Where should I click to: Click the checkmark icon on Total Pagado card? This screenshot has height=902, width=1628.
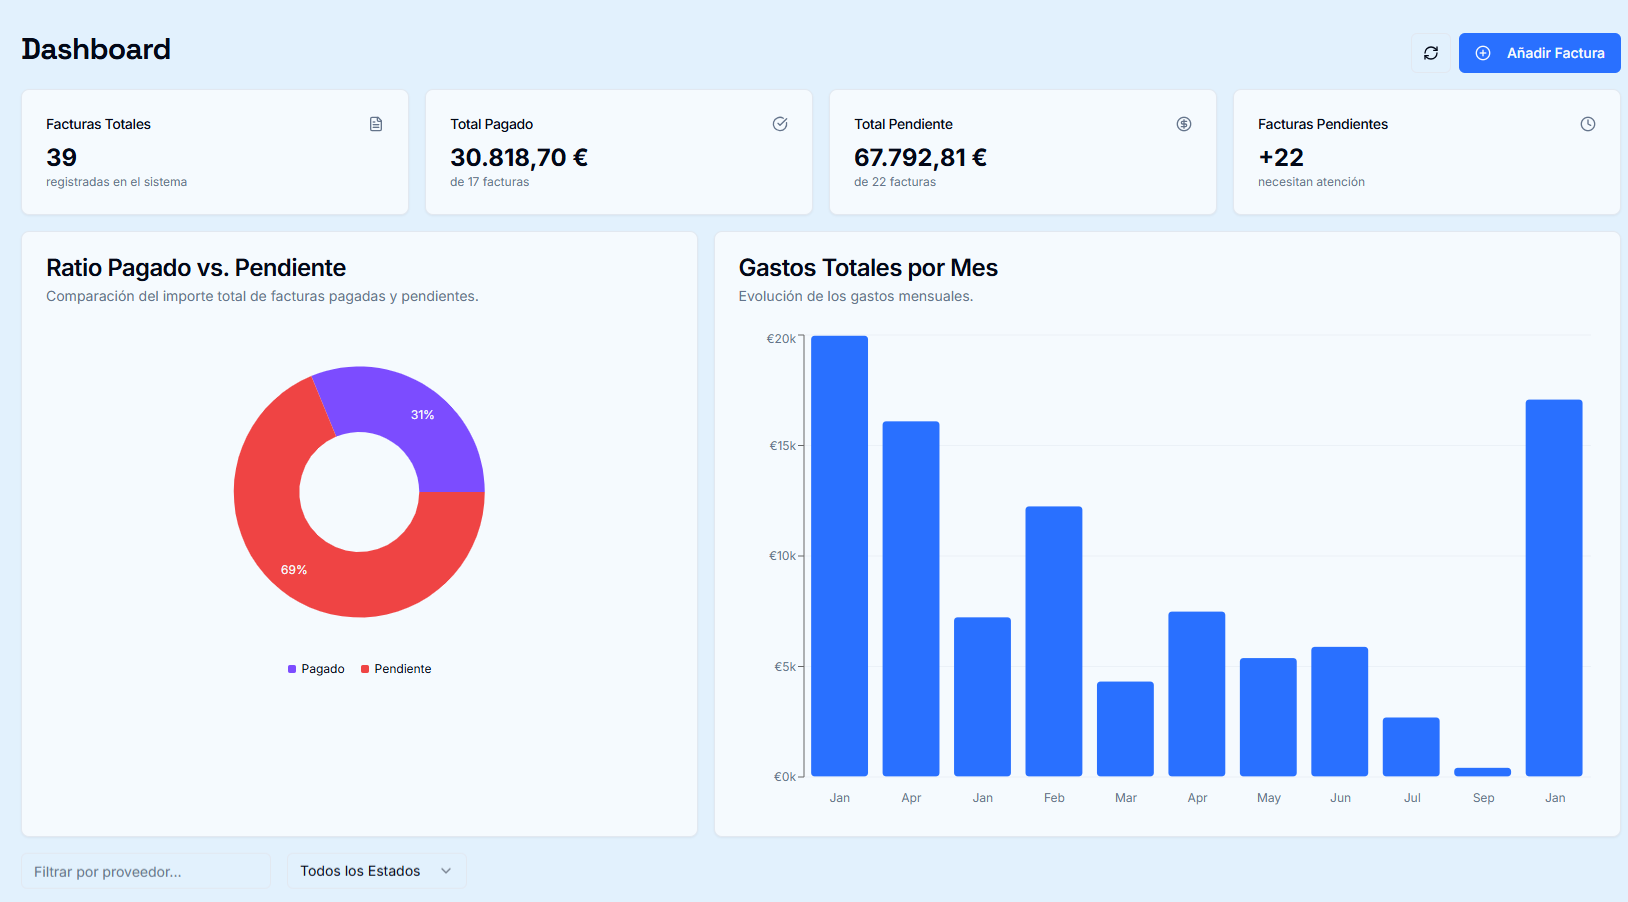pos(780,124)
